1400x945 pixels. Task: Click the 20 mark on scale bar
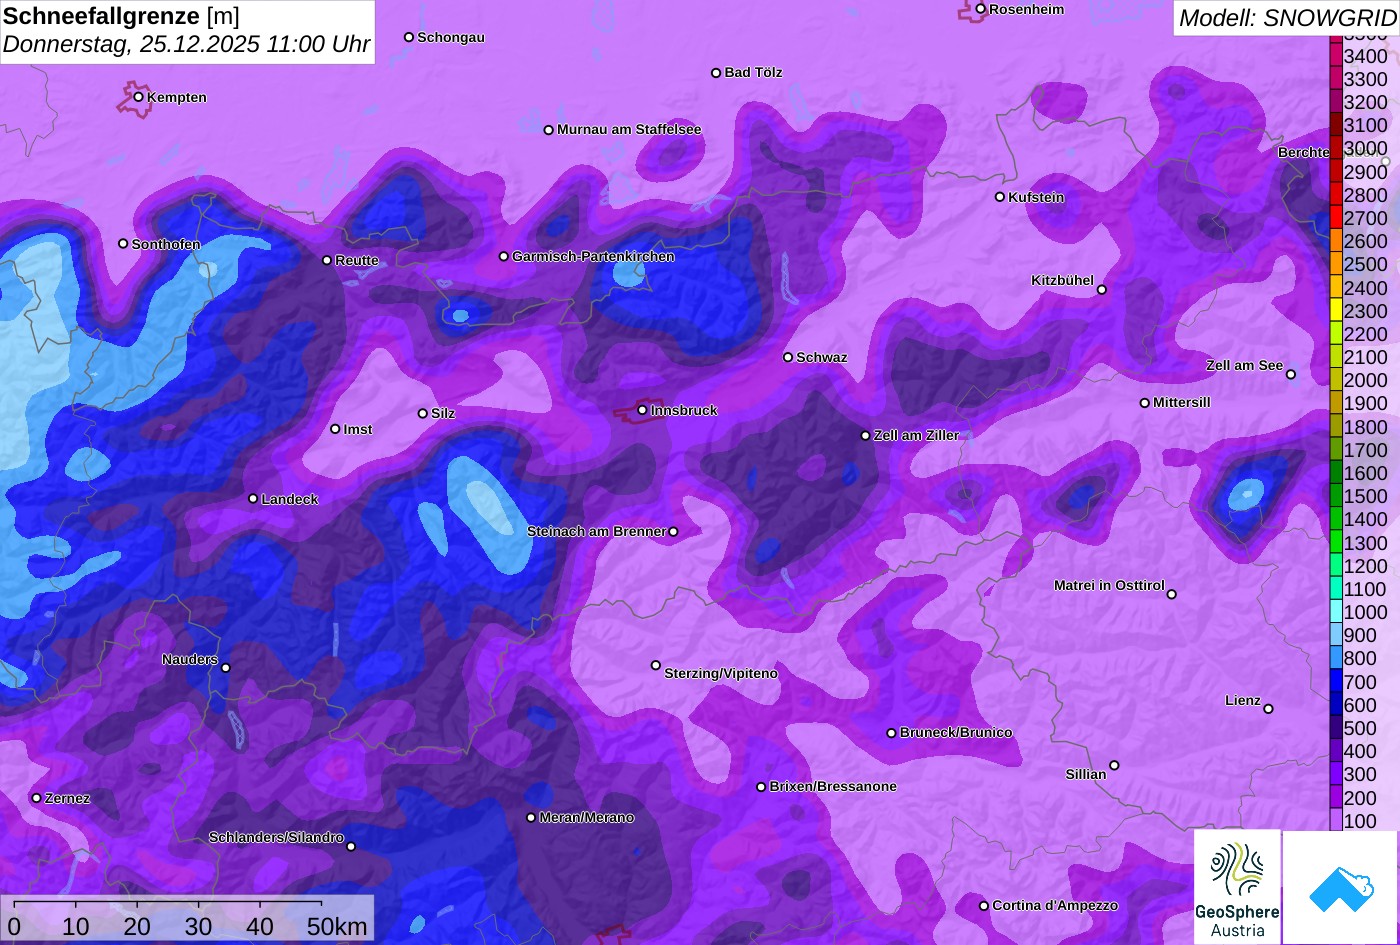click(x=137, y=927)
